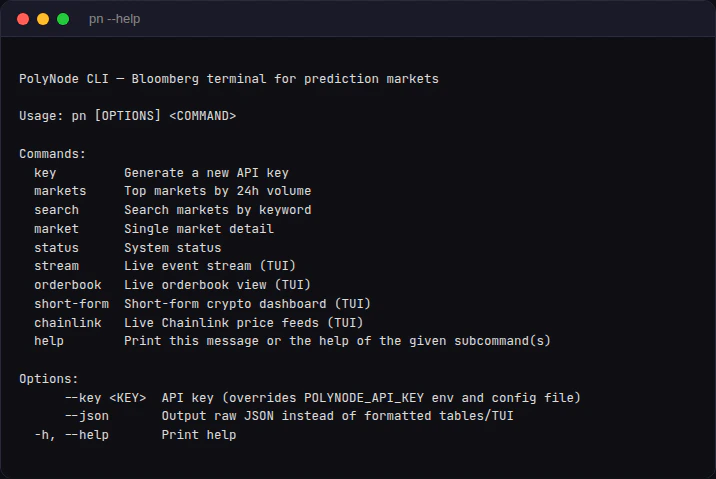Click the 'short-form' command entry

pyautogui.click(x=71, y=303)
